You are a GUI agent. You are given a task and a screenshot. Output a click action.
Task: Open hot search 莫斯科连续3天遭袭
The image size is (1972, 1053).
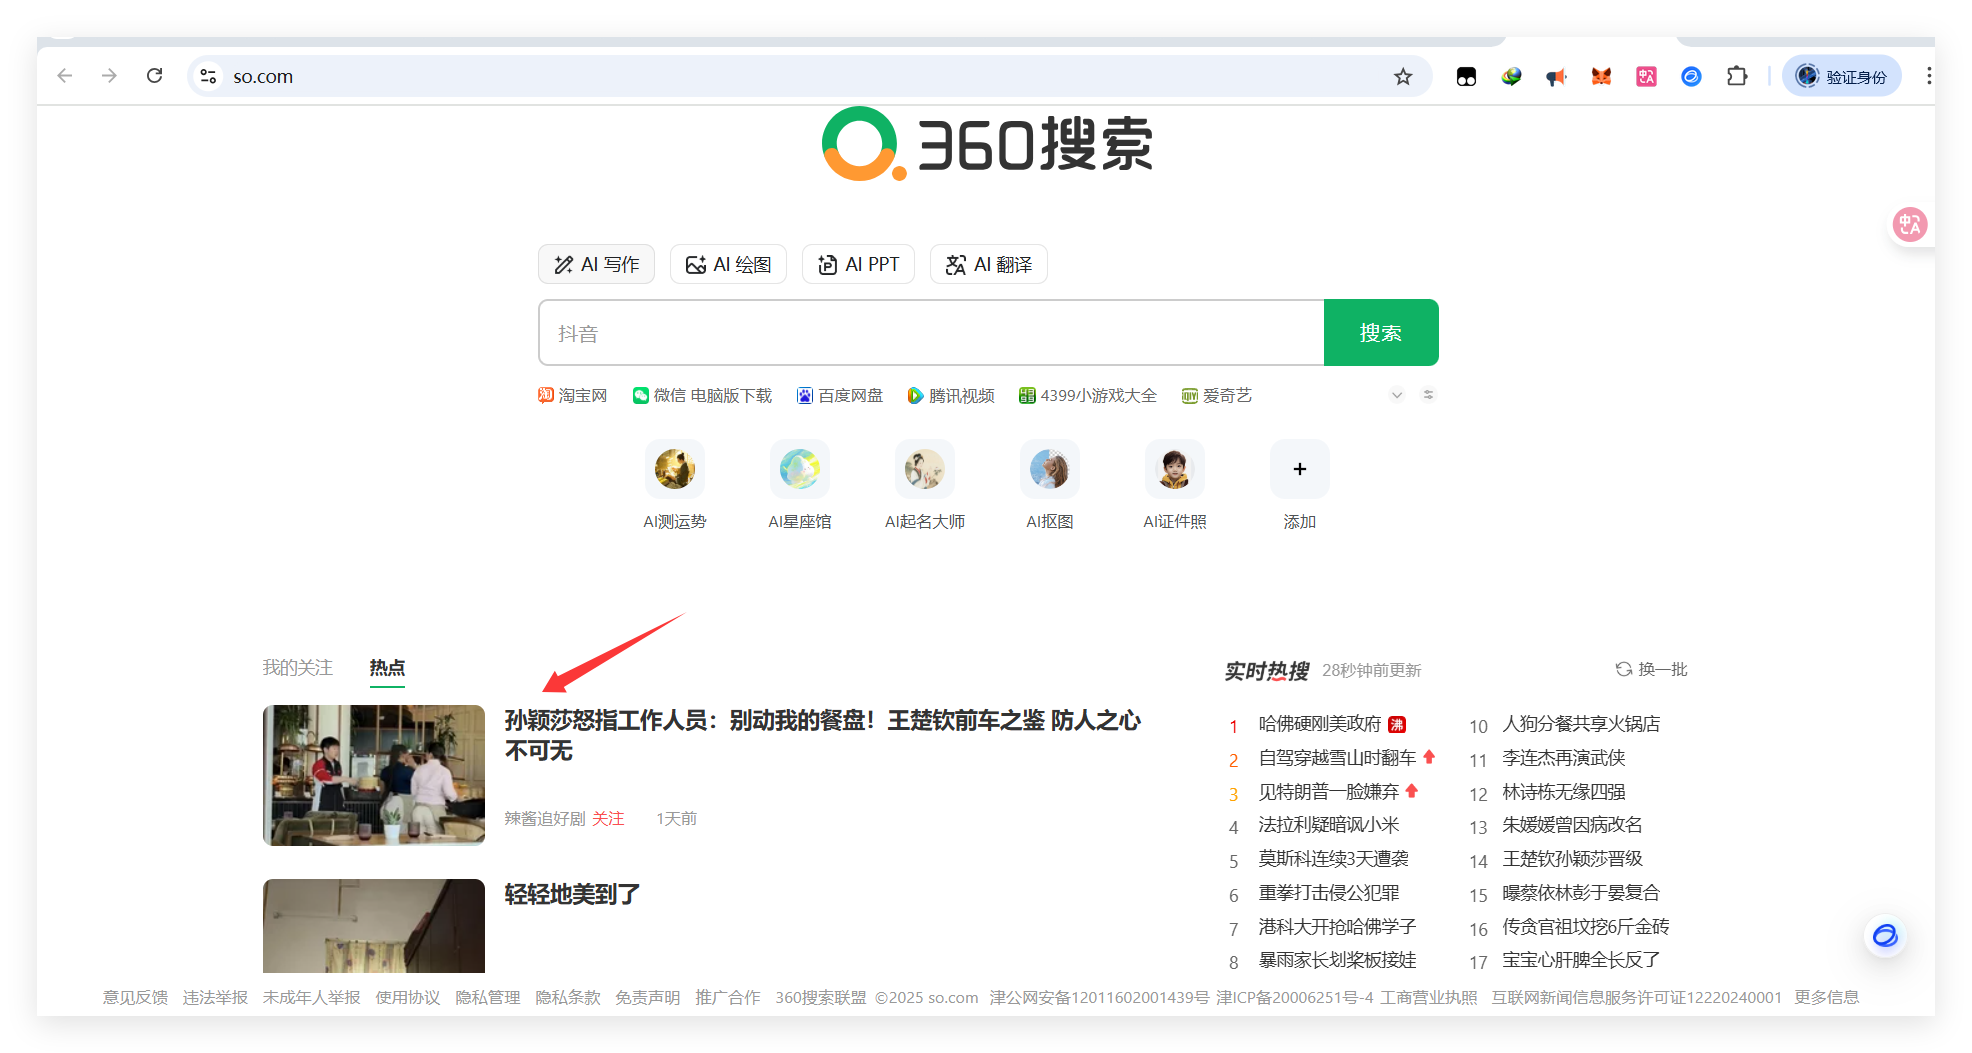click(x=1333, y=859)
